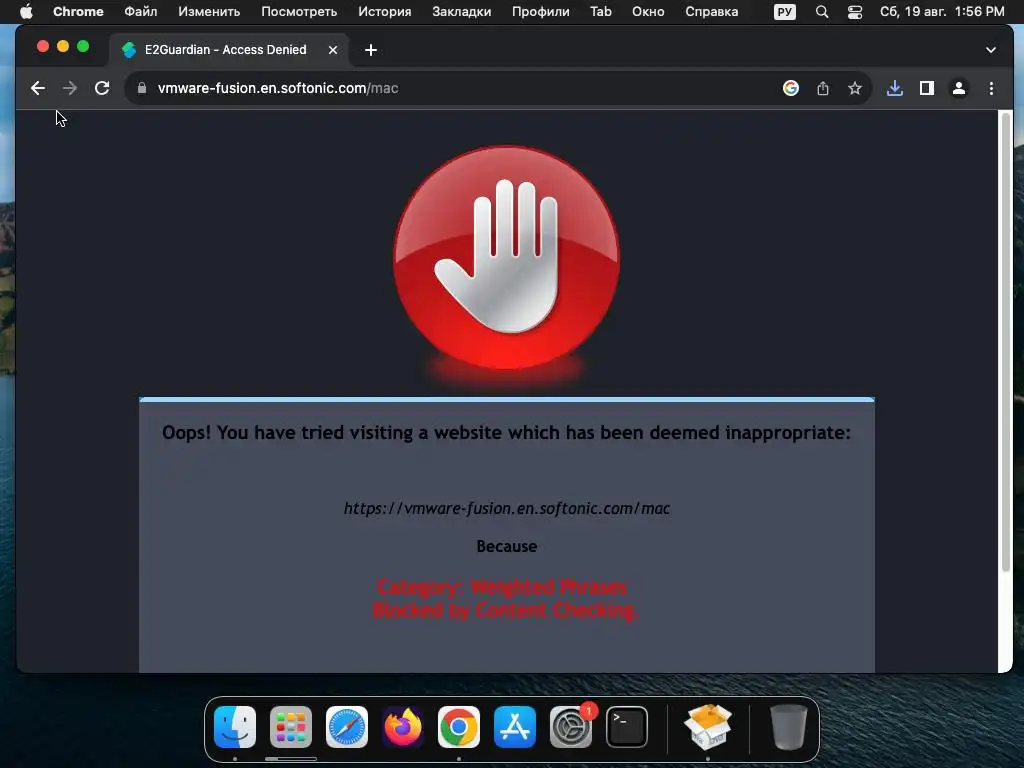Open App Store from the dock
This screenshot has height=768, width=1024.
click(515, 727)
